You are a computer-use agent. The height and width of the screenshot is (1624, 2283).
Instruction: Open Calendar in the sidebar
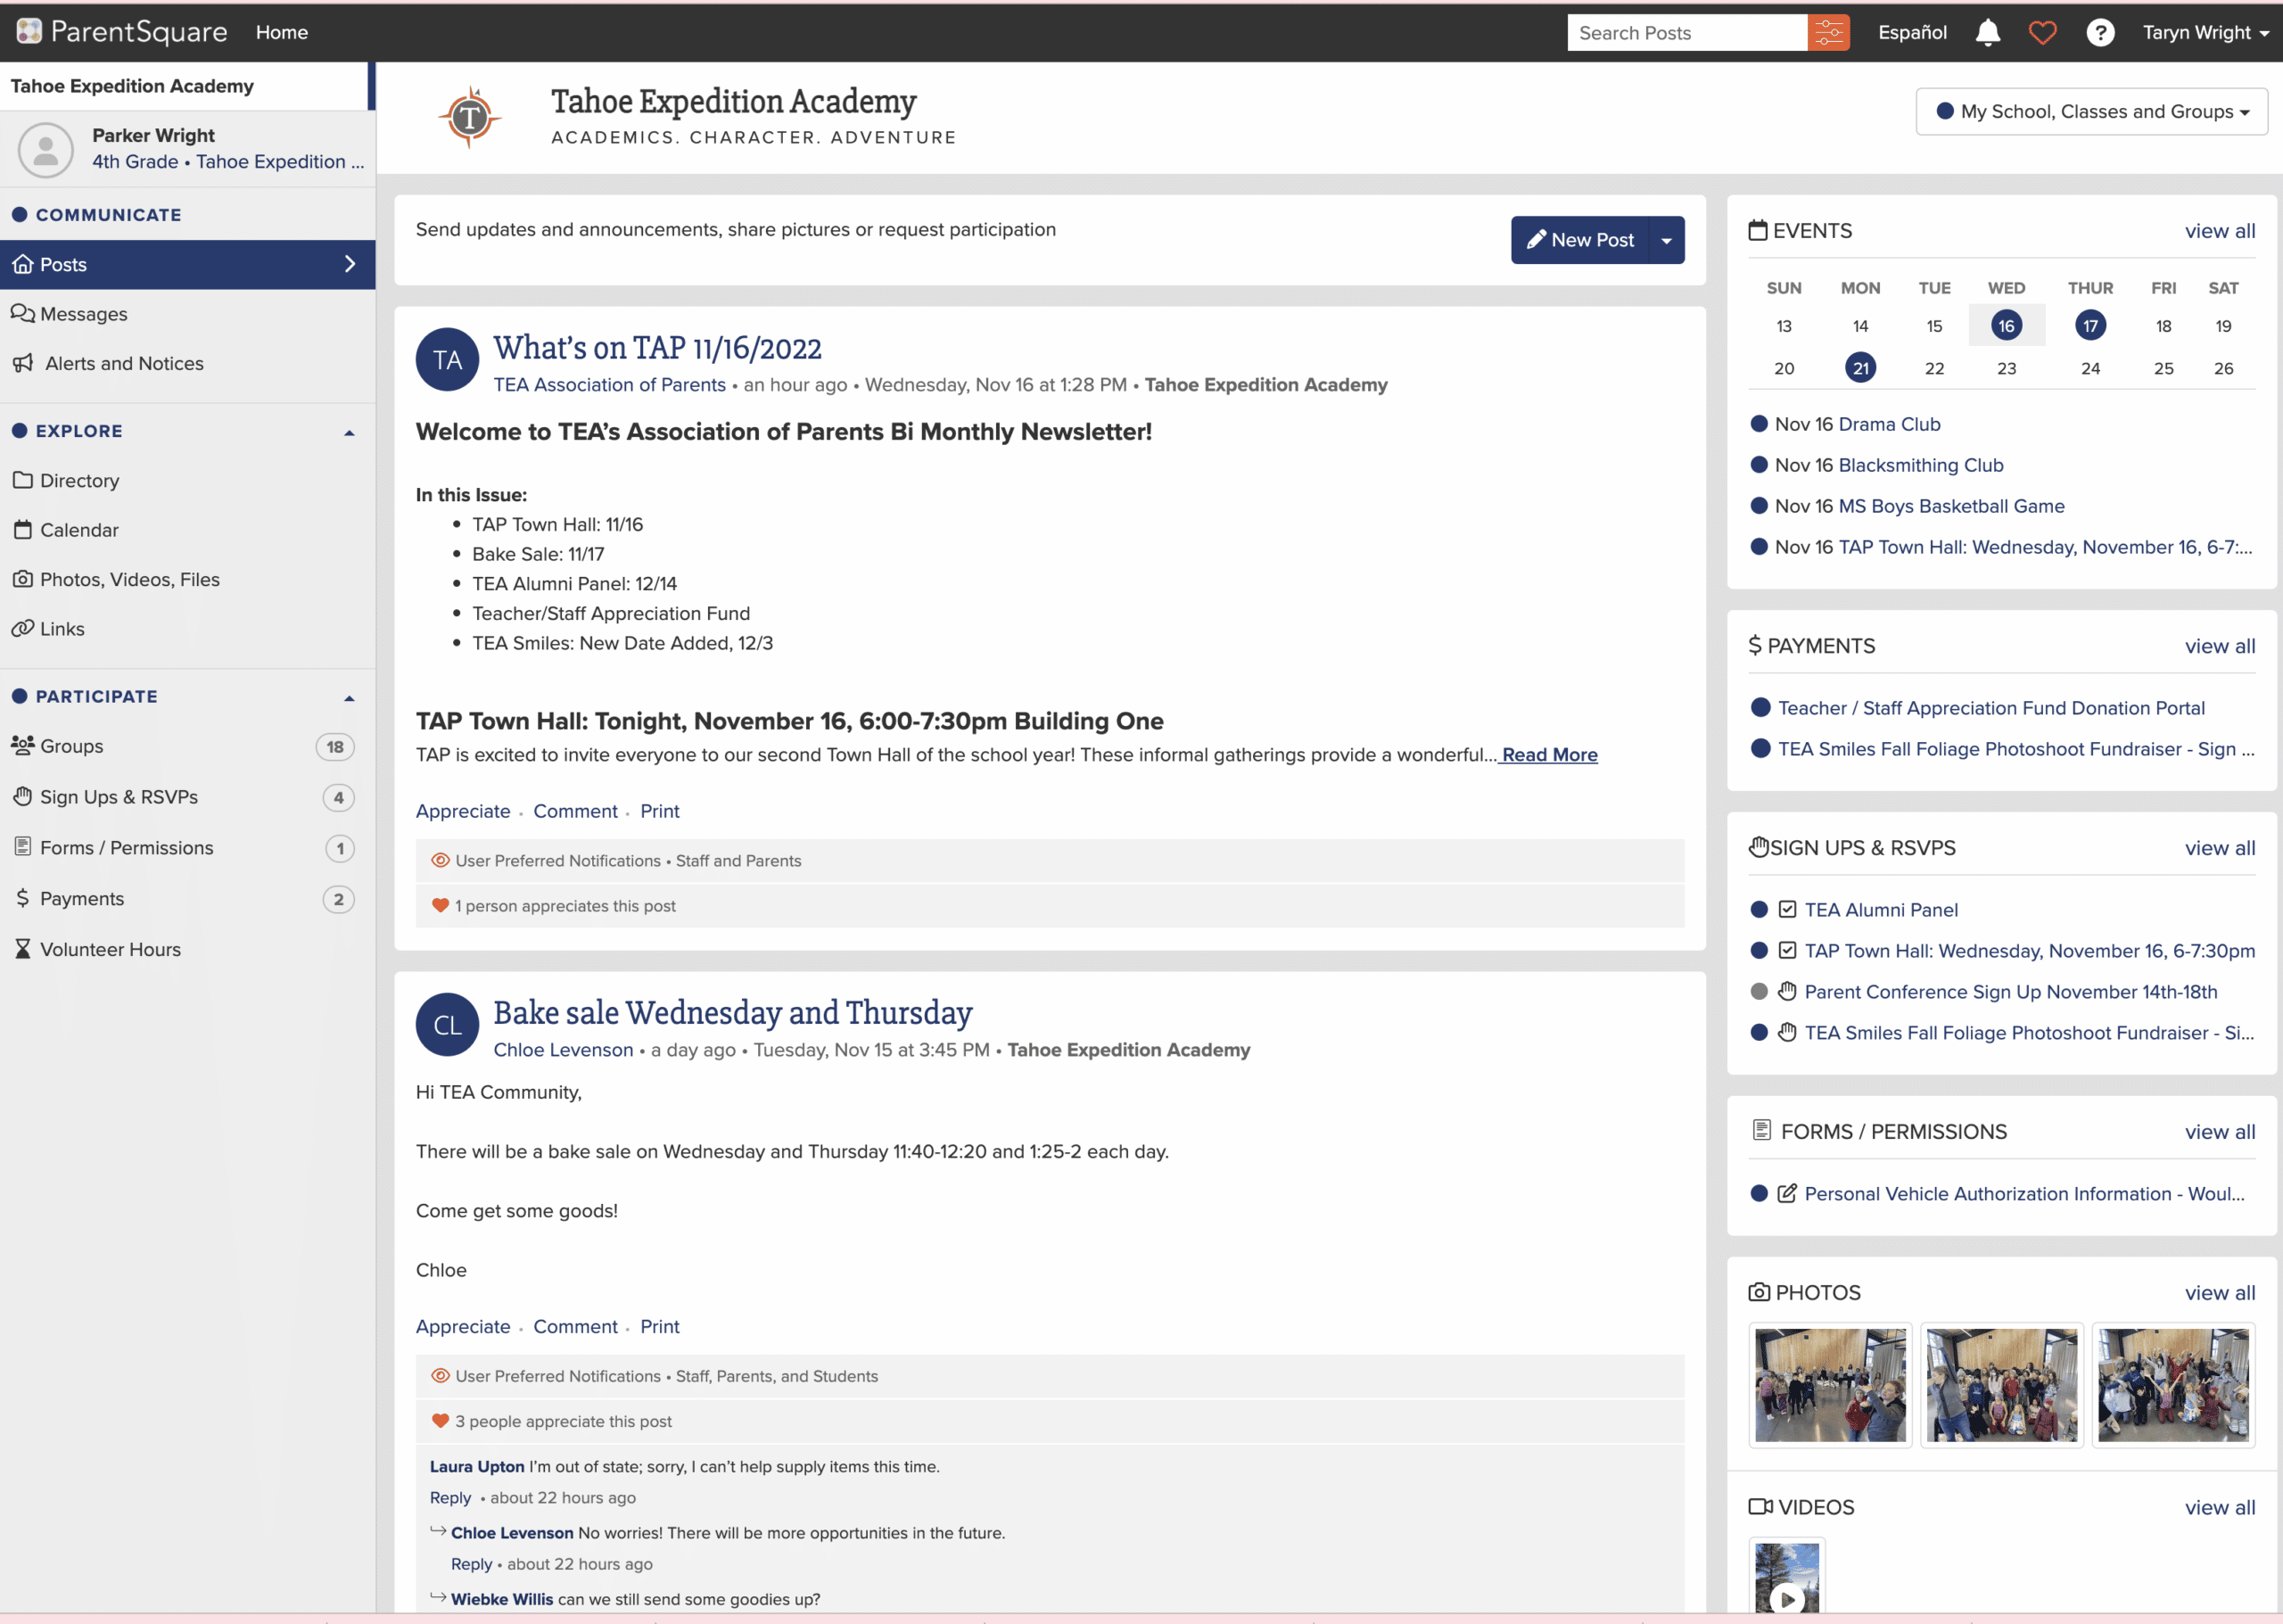pos(188,530)
